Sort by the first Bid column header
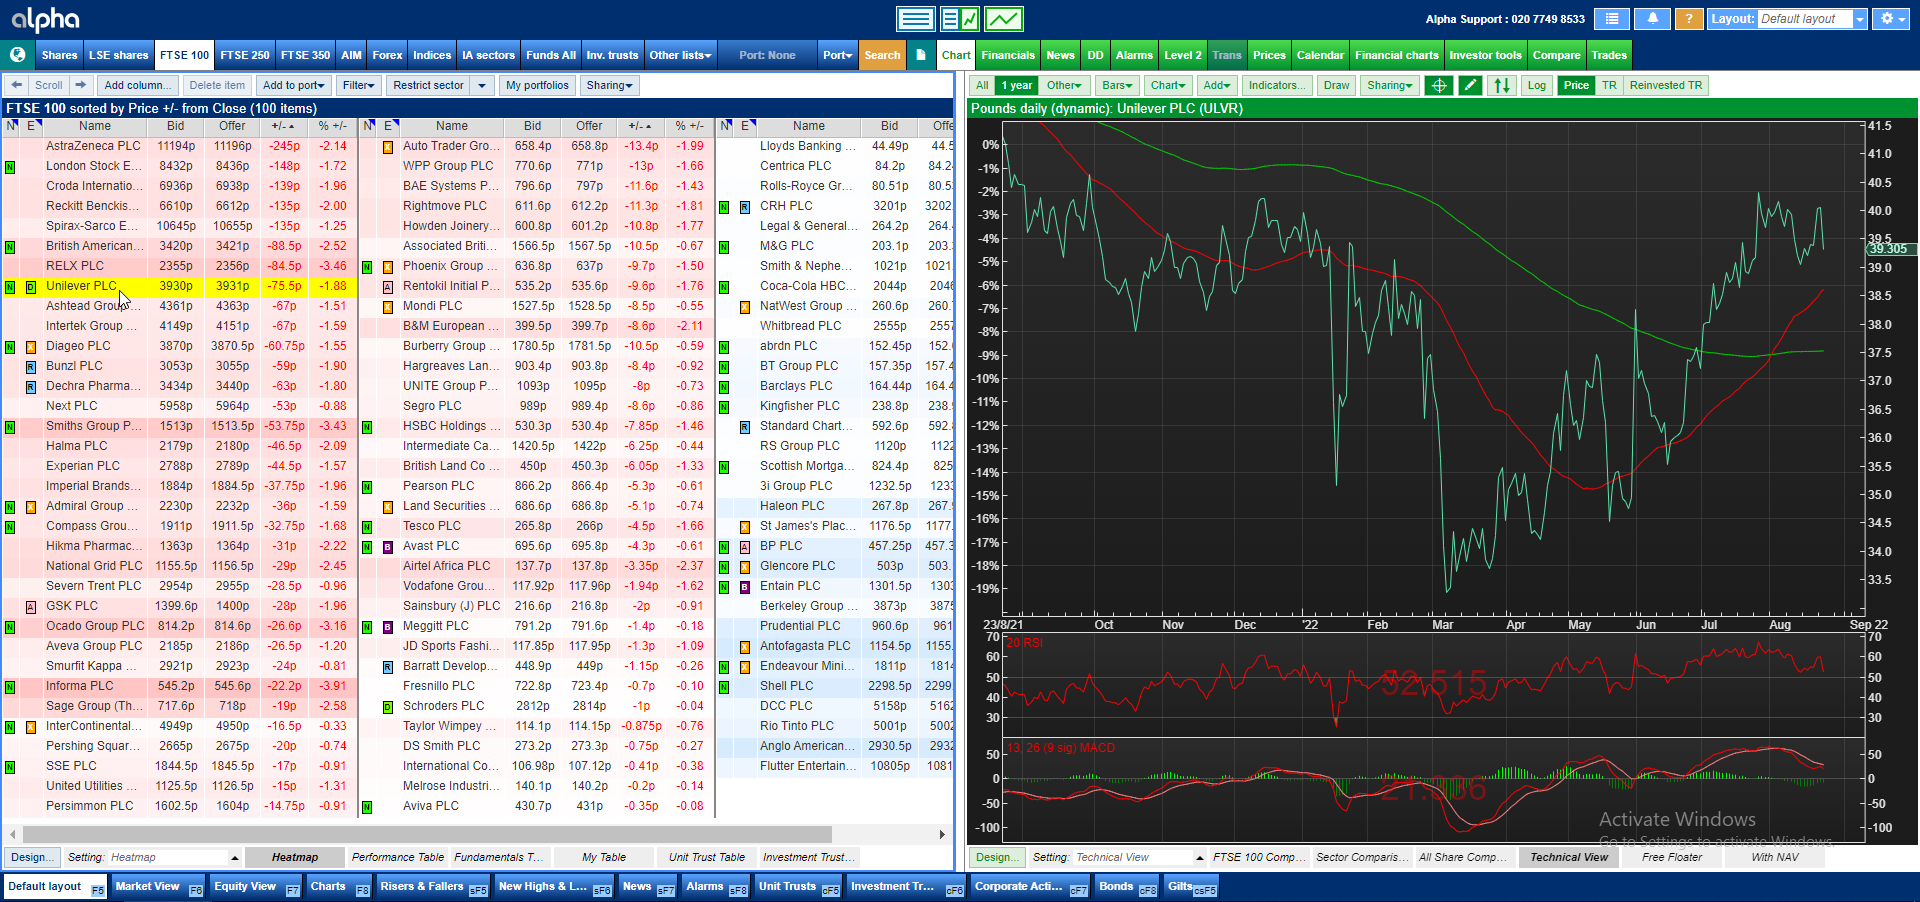Viewport: 1920px width, 902px height. point(176,126)
